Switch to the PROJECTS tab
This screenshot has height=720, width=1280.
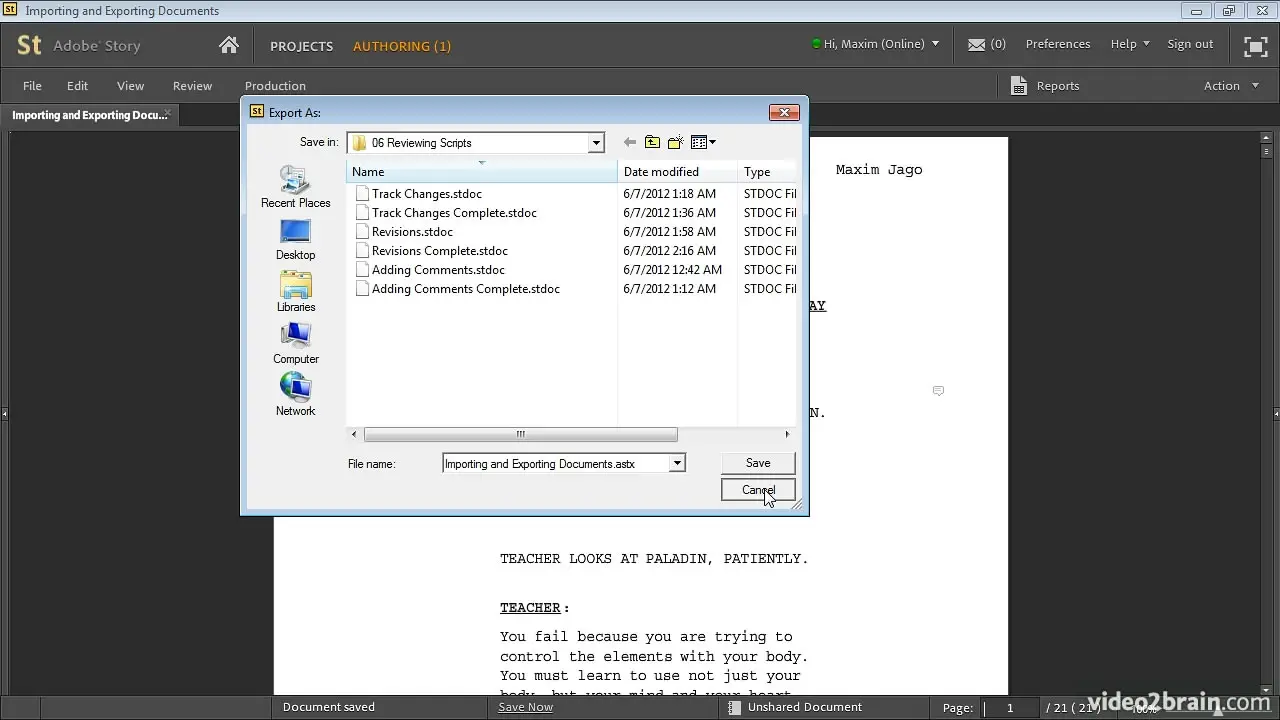point(301,46)
